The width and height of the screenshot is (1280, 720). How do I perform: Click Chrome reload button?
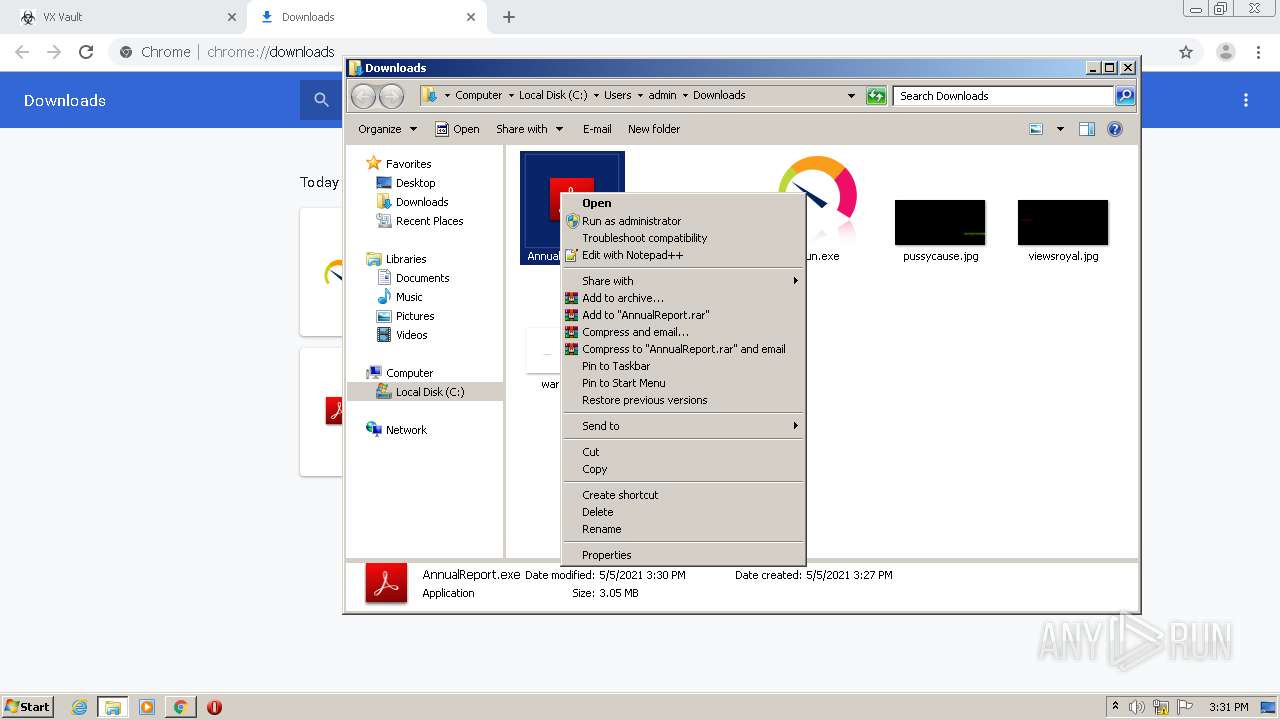point(86,52)
